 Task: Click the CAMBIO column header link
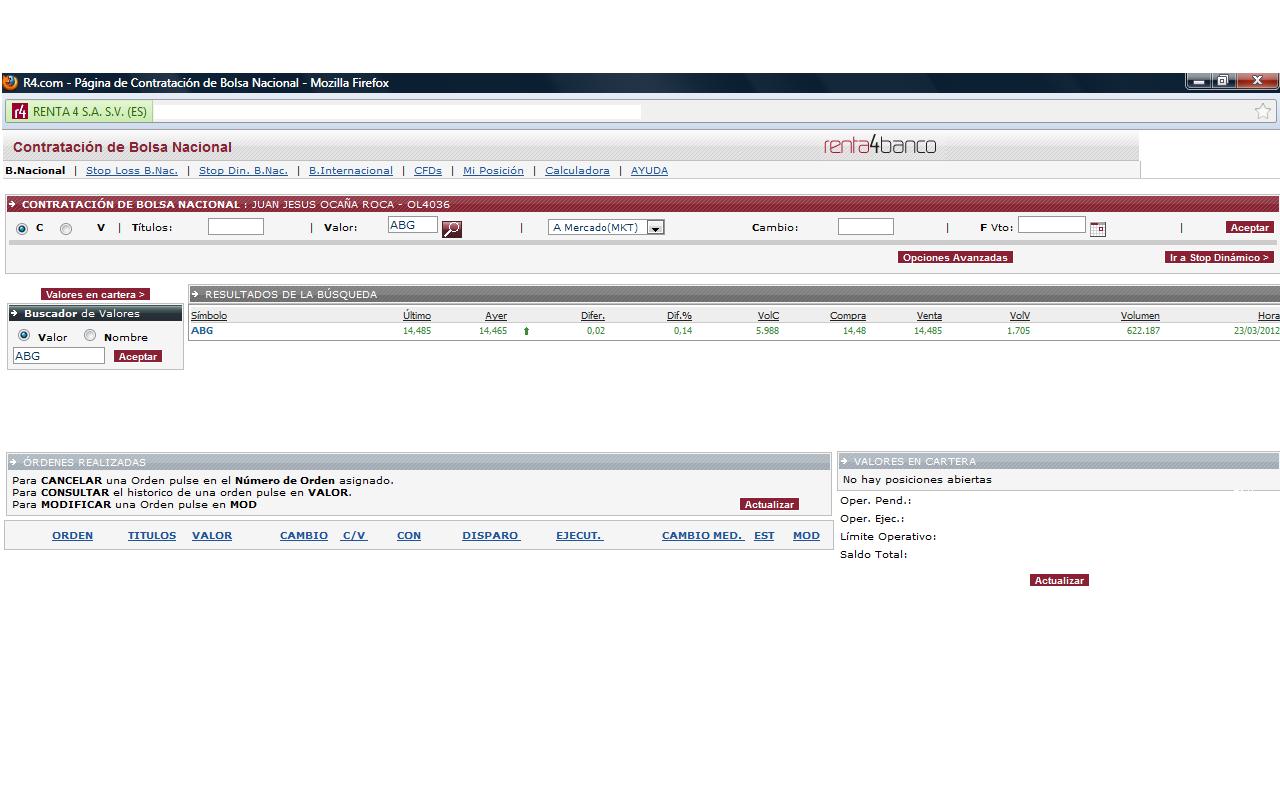(x=304, y=536)
